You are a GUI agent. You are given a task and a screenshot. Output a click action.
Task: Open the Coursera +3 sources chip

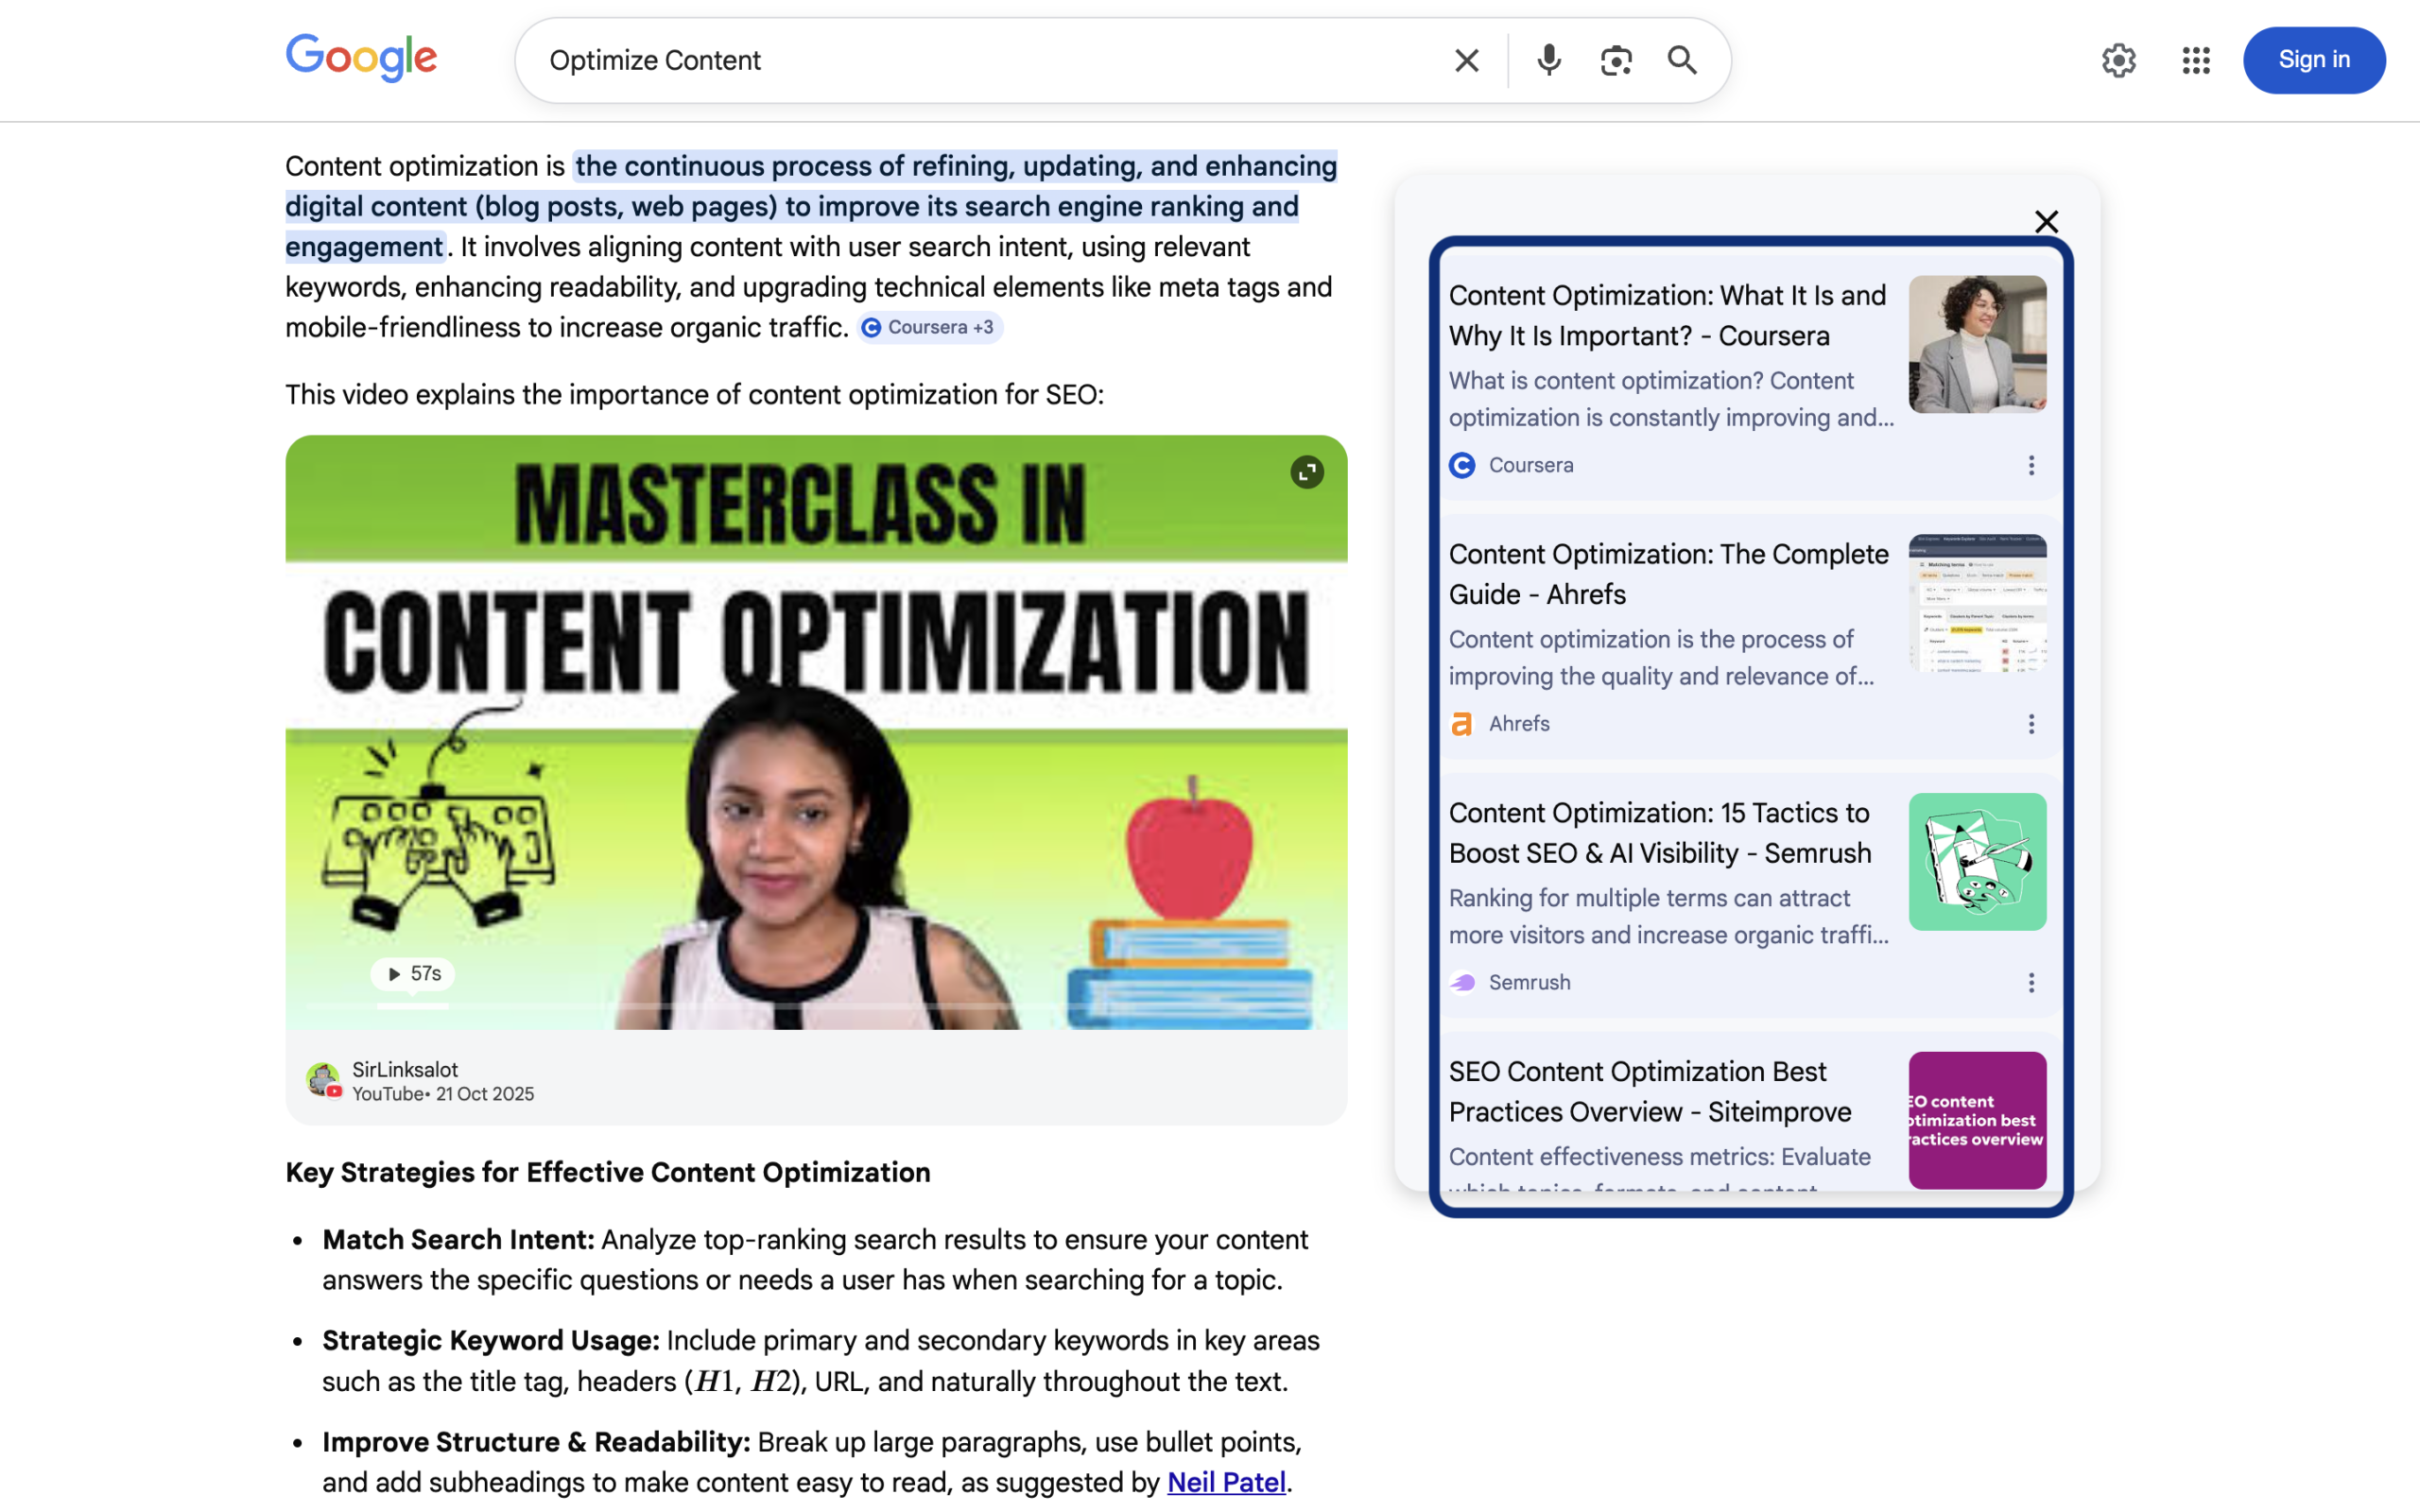click(929, 327)
